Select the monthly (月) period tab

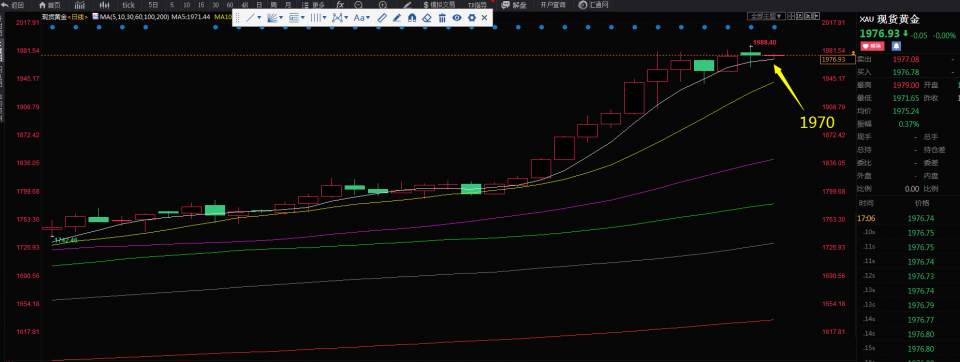tap(288, 5)
